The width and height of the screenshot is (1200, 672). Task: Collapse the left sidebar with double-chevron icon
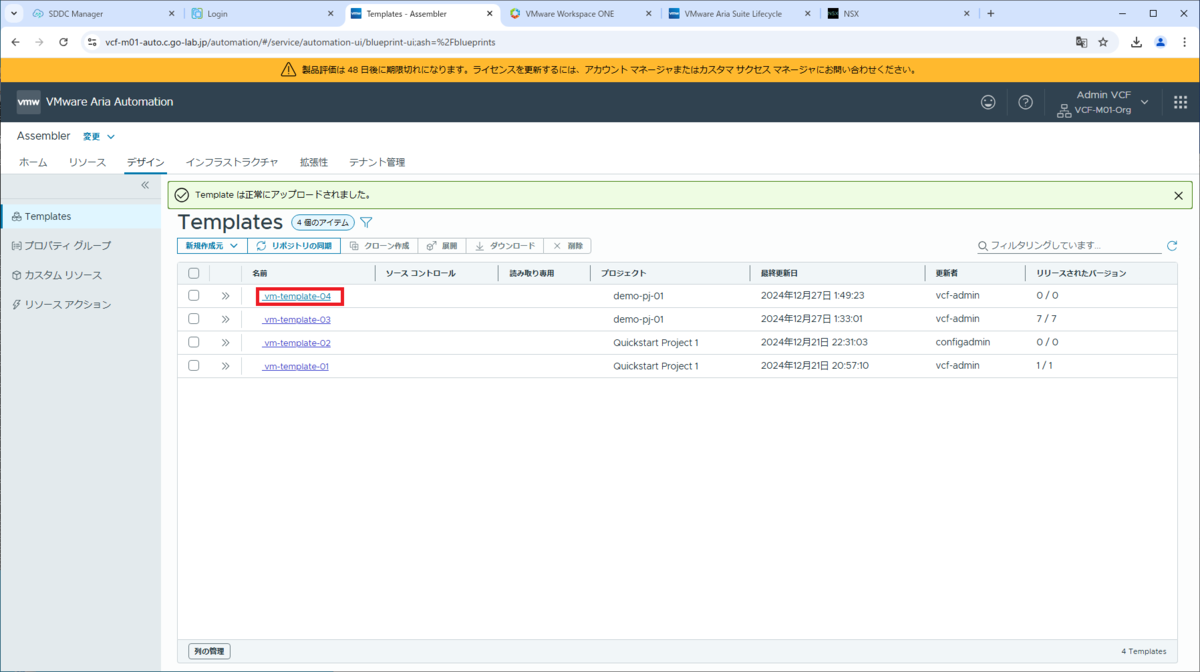pos(145,185)
